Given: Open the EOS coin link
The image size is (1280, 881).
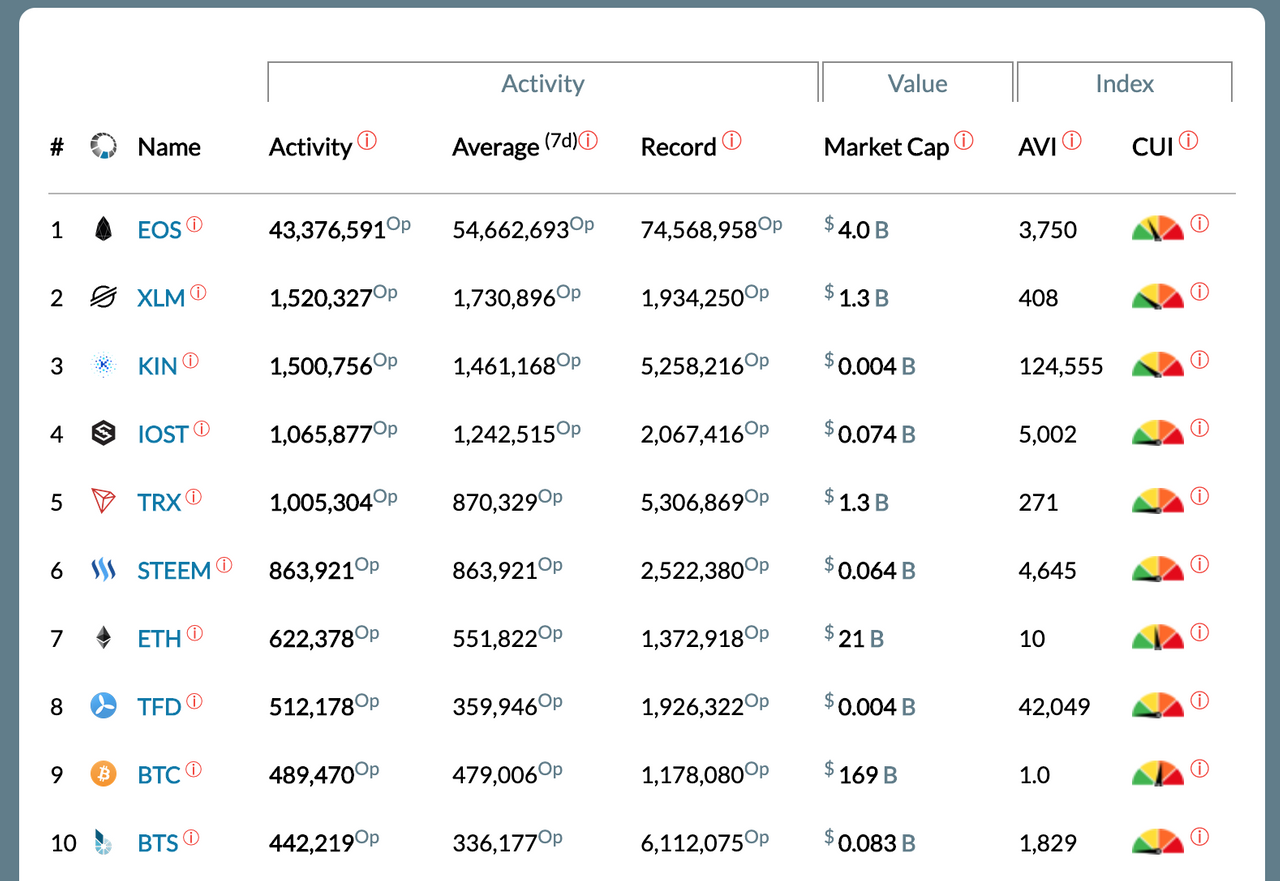Looking at the screenshot, I should 159,230.
